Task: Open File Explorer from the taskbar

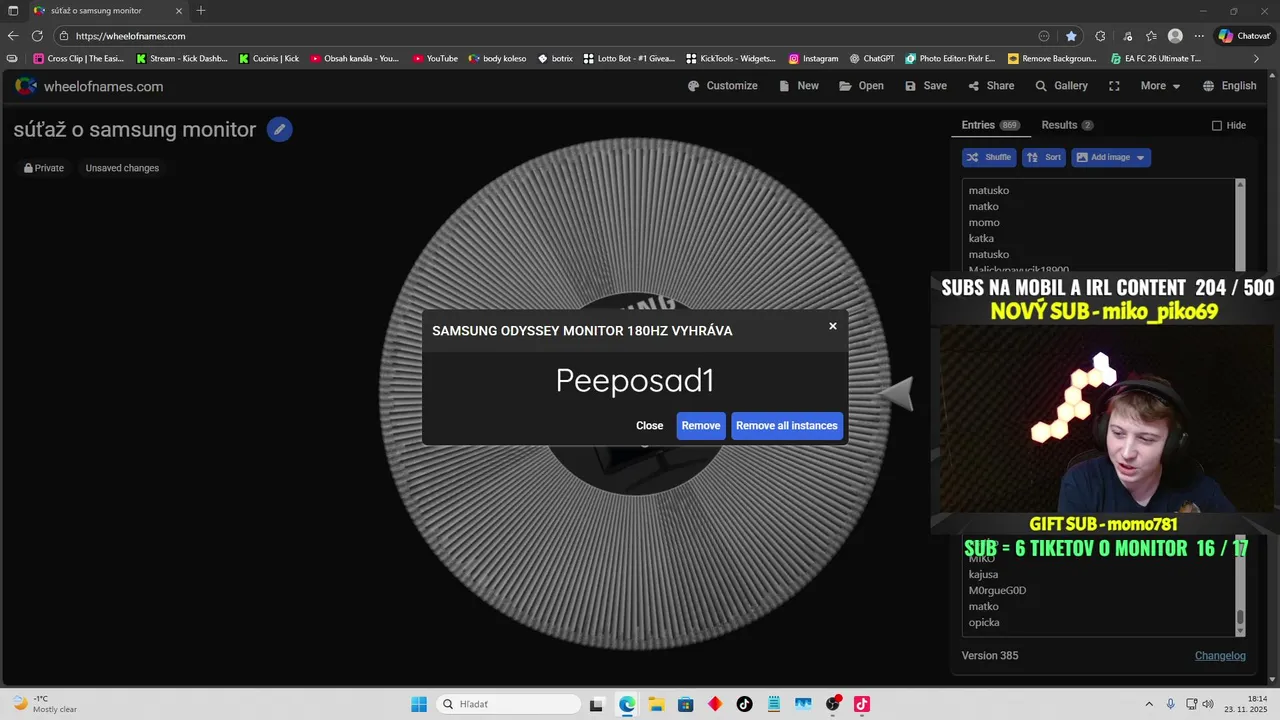Action: (x=656, y=704)
